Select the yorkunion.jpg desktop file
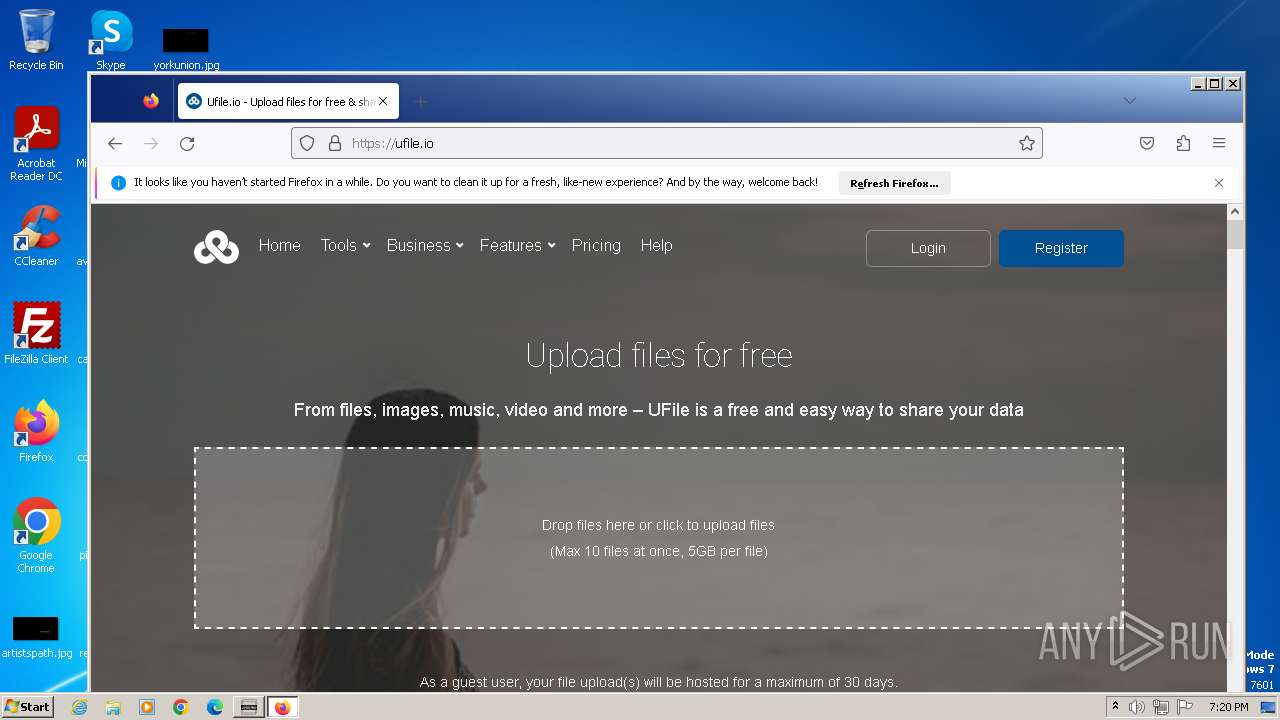 click(186, 50)
